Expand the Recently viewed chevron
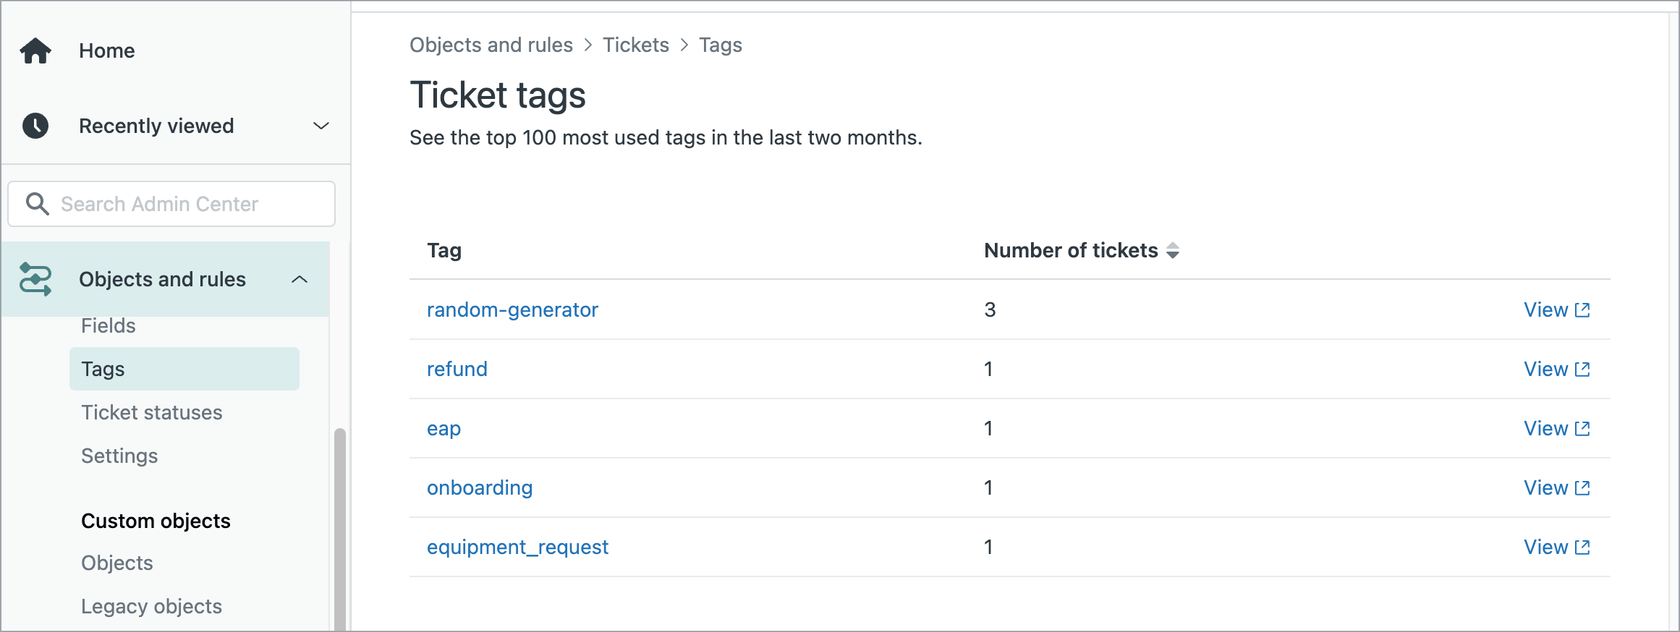 (321, 126)
